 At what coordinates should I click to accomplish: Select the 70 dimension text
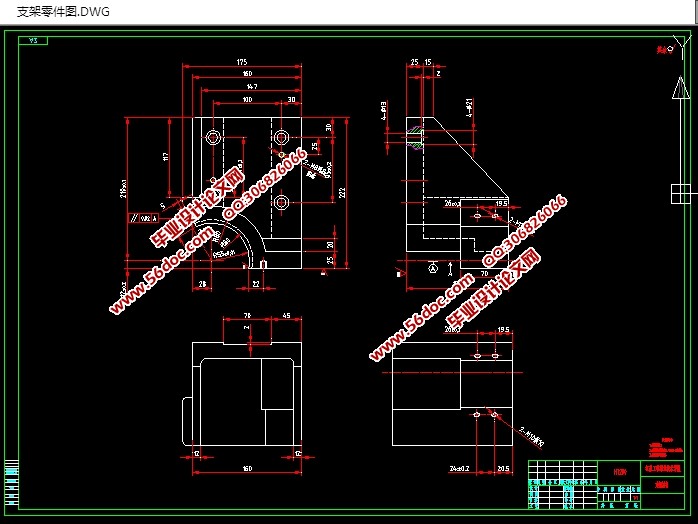tap(484, 273)
